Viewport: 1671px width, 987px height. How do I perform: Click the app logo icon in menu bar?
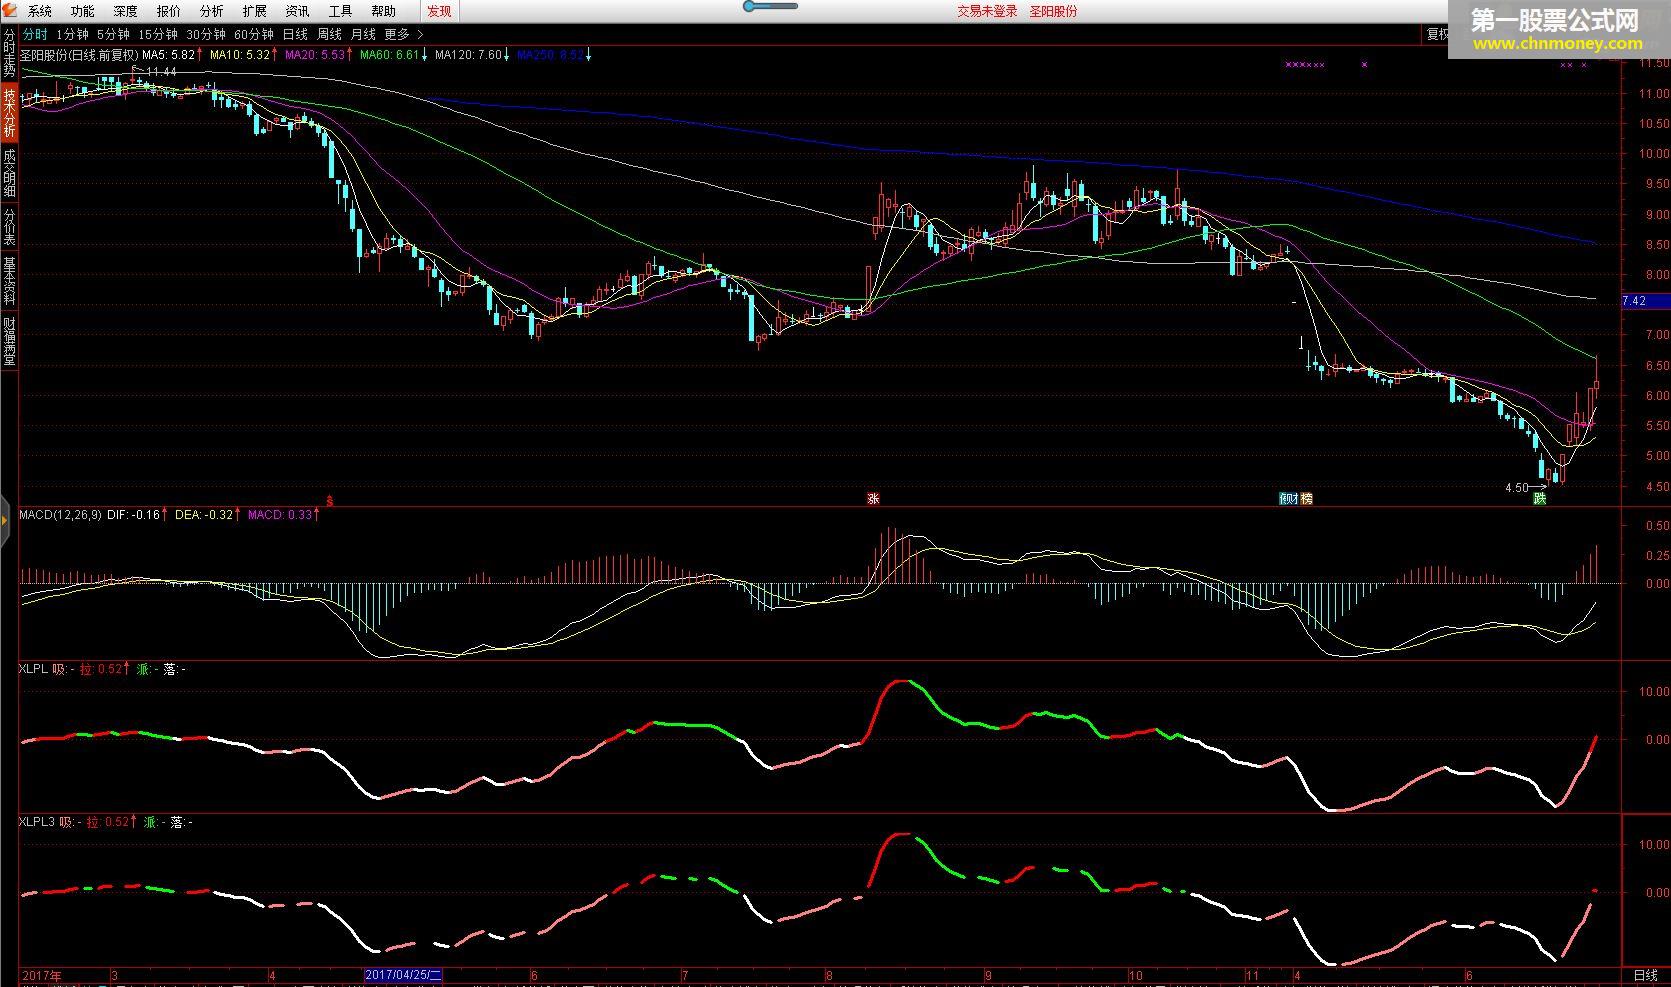pos(10,10)
